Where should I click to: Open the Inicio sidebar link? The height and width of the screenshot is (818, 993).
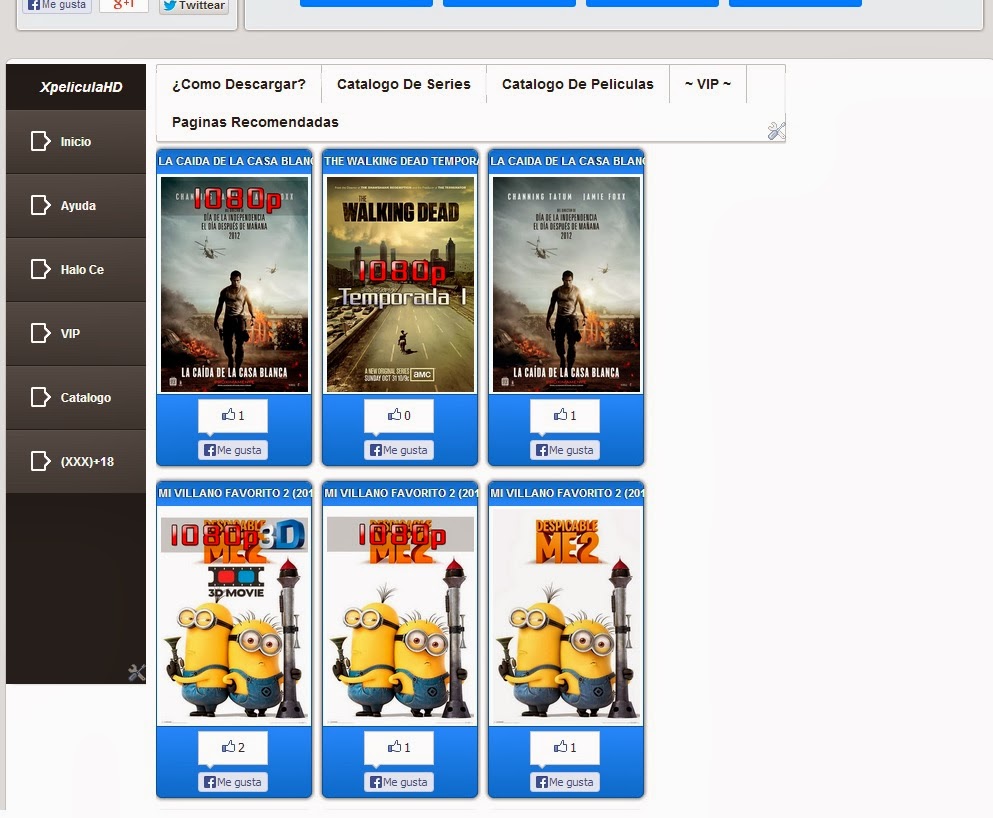pos(76,142)
